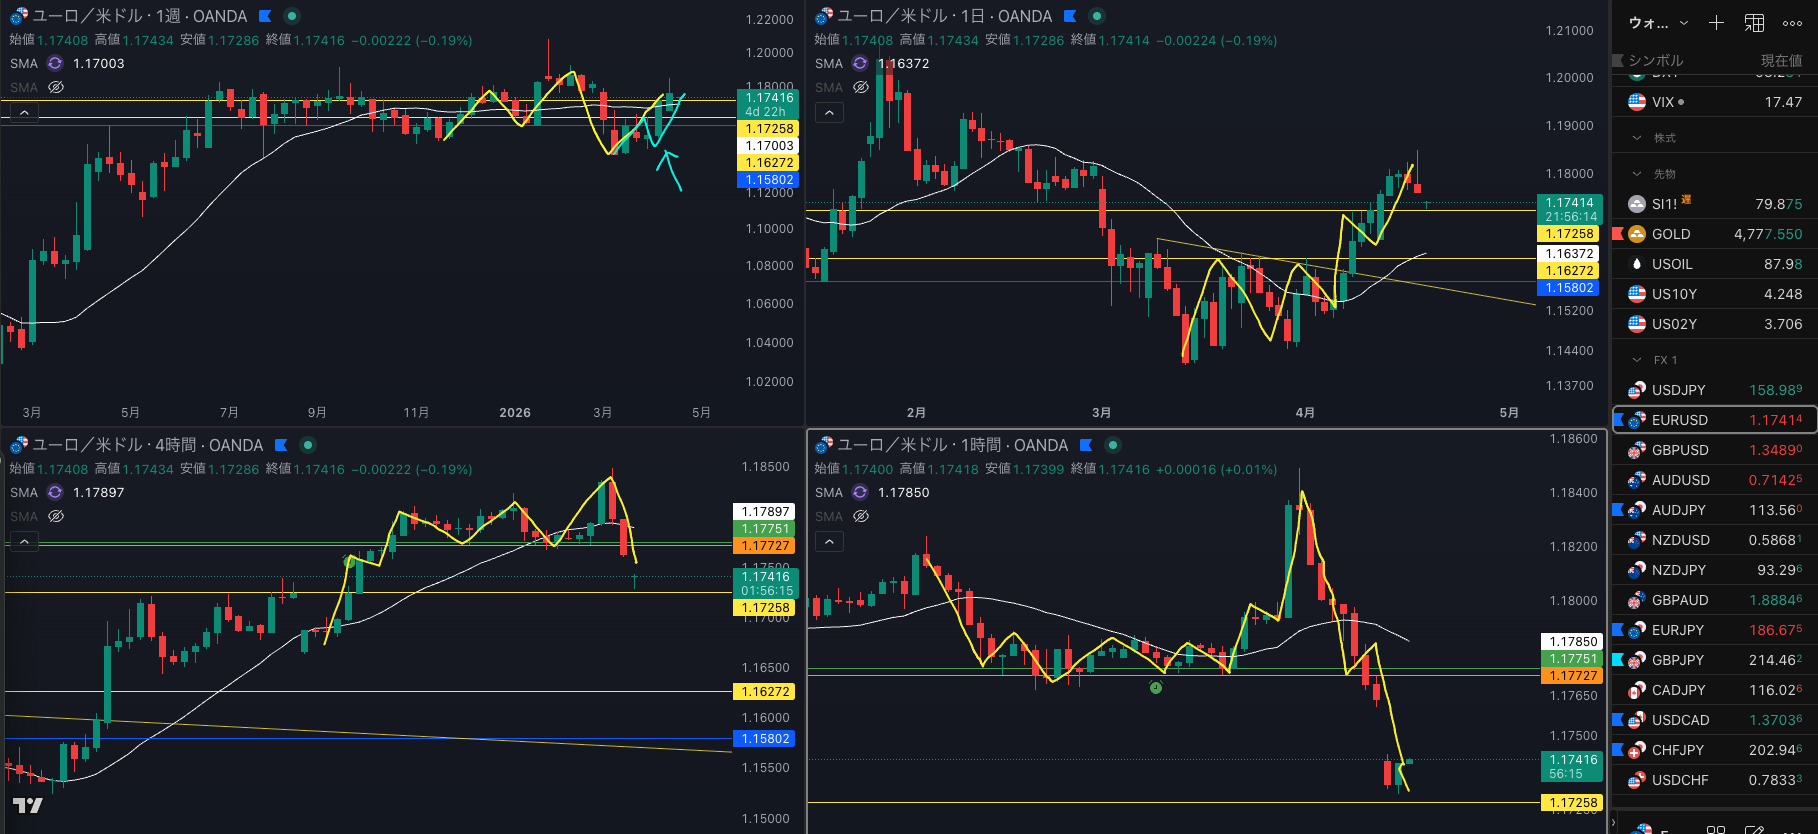
Task: Toggle visibility of hidden SMA on daily chart
Action: click(x=861, y=87)
